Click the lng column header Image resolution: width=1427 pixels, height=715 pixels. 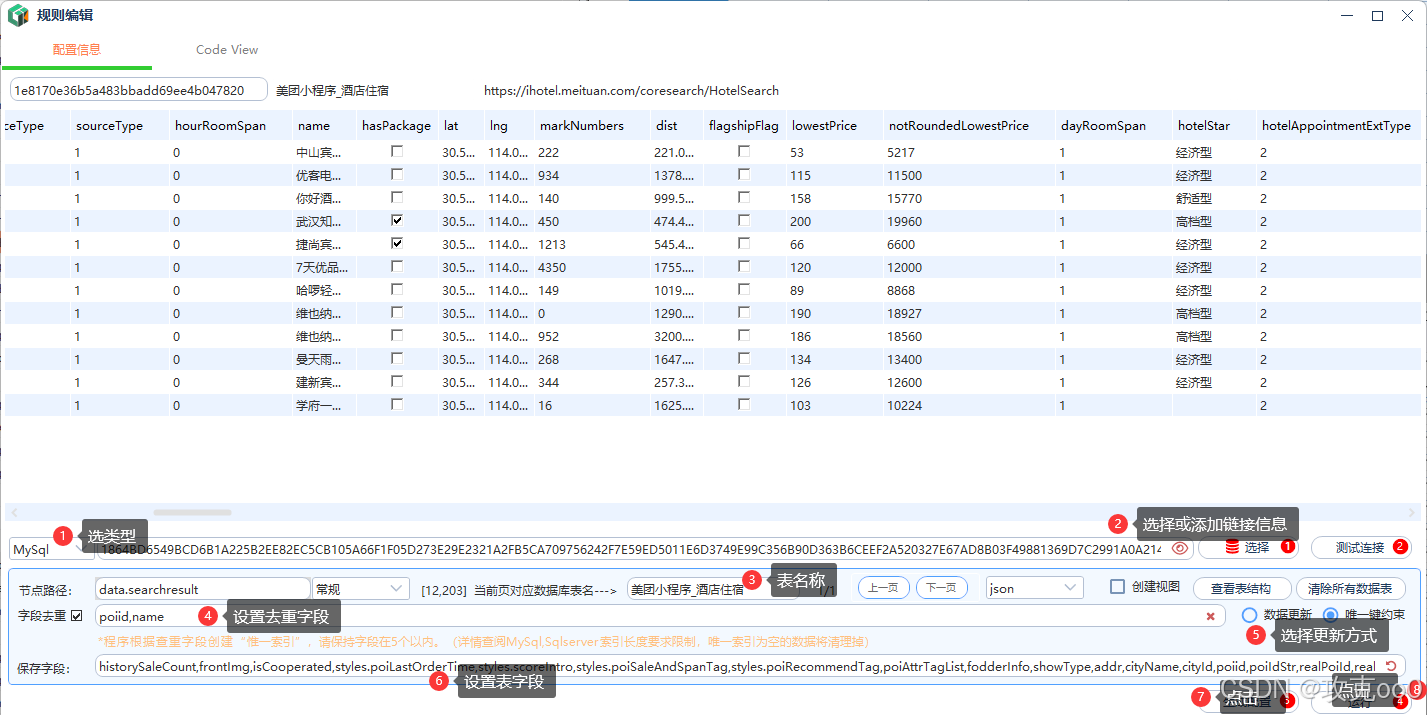click(x=509, y=126)
